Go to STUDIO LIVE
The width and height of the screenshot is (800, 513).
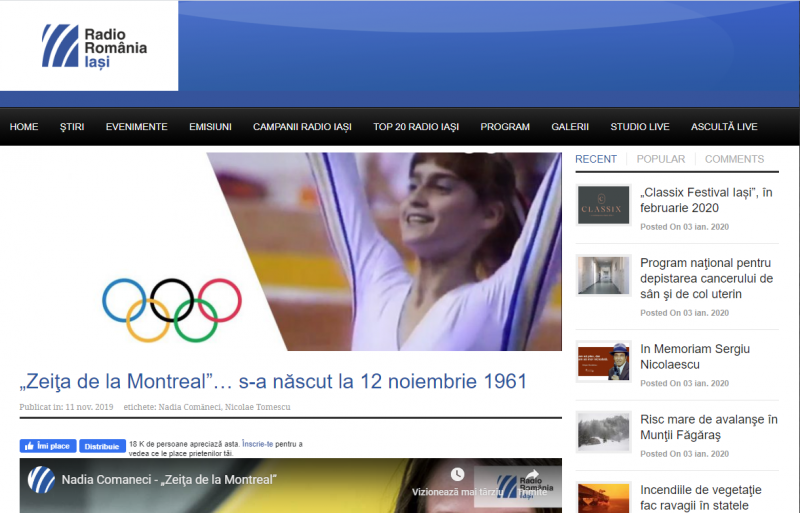tap(640, 127)
